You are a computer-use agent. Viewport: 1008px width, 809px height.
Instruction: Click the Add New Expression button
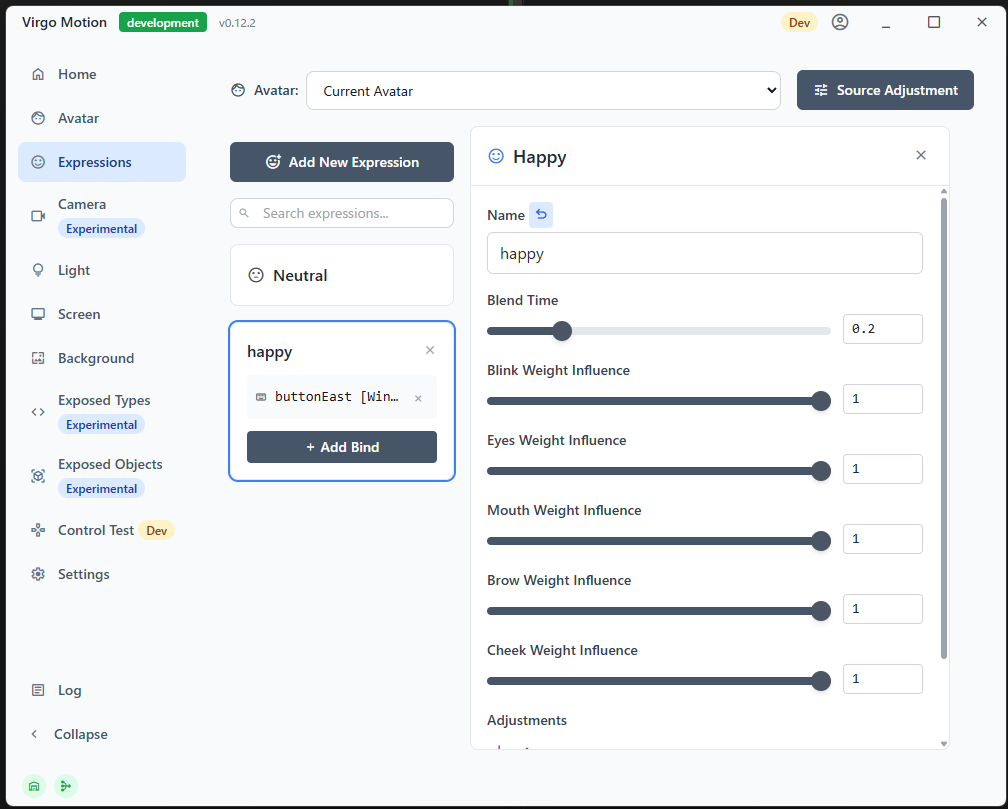341,161
